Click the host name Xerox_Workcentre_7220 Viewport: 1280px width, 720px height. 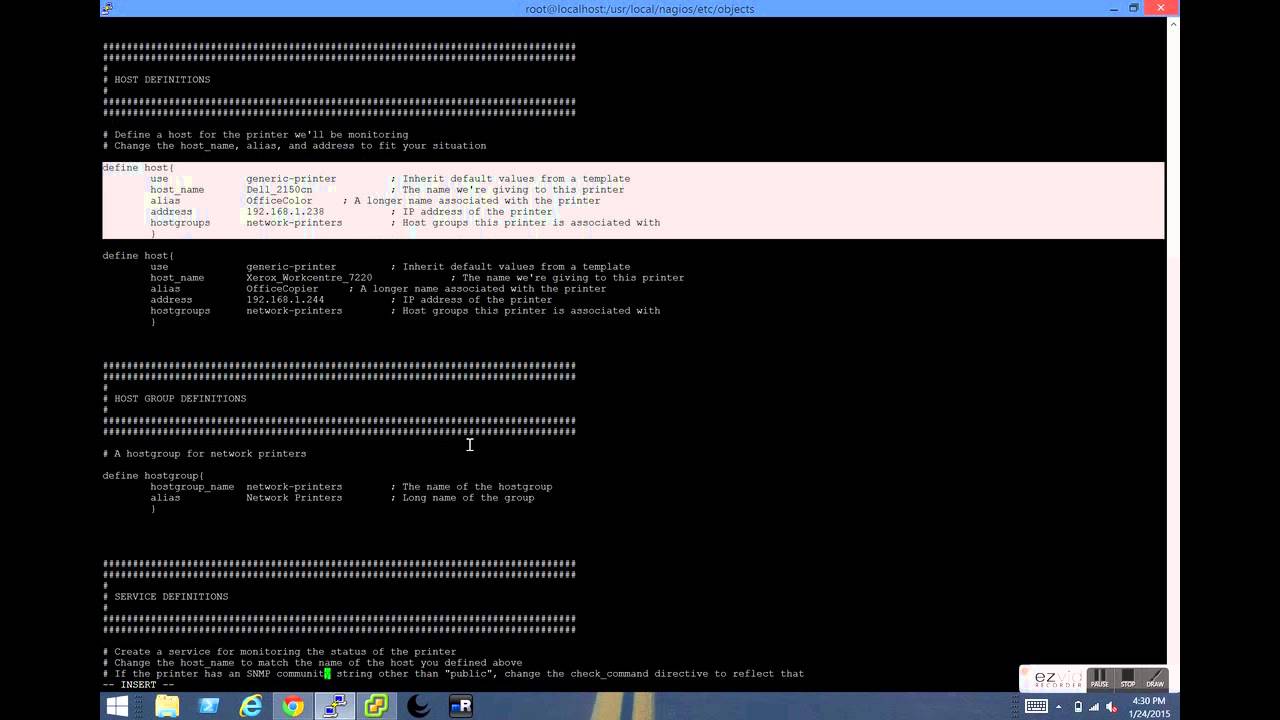(x=309, y=278)
